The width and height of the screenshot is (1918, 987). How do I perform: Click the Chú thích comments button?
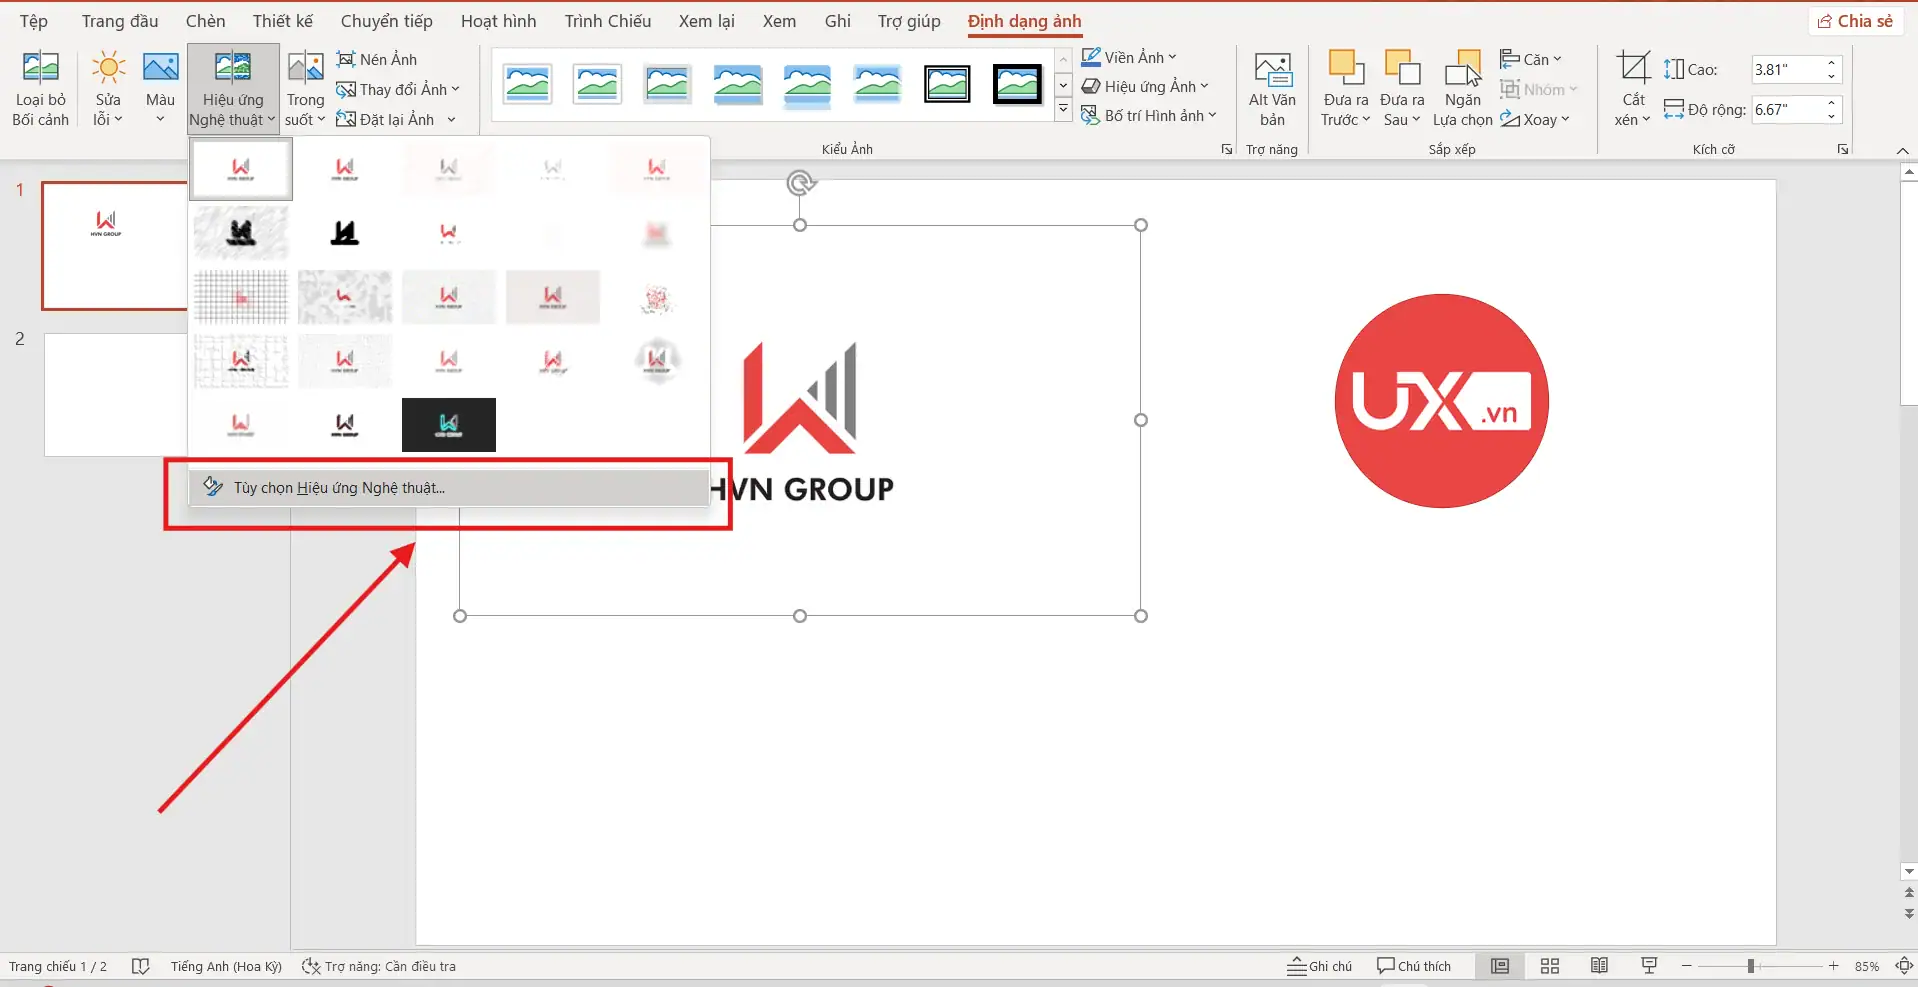[x=1413, y=966]
